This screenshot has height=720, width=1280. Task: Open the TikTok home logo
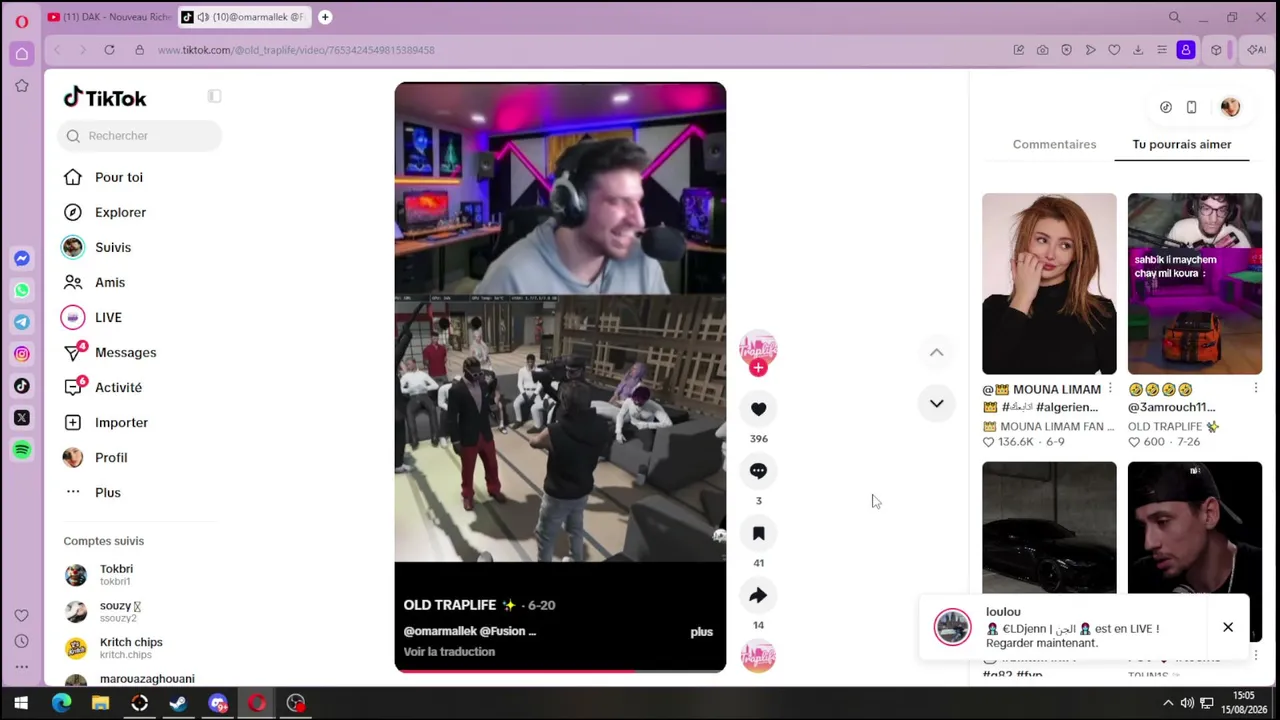pos(105,97)
